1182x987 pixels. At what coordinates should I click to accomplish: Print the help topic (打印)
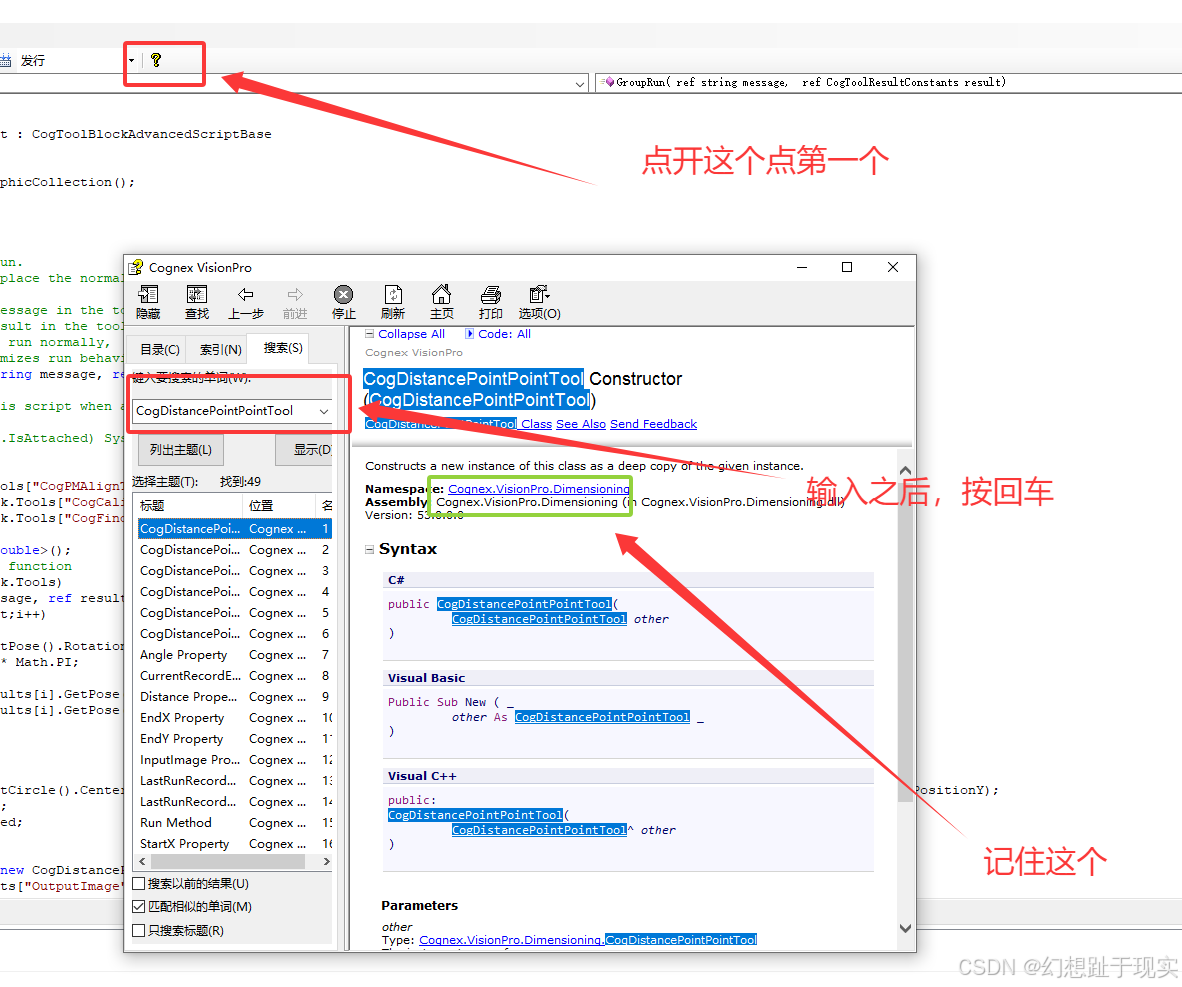(491, 295)
